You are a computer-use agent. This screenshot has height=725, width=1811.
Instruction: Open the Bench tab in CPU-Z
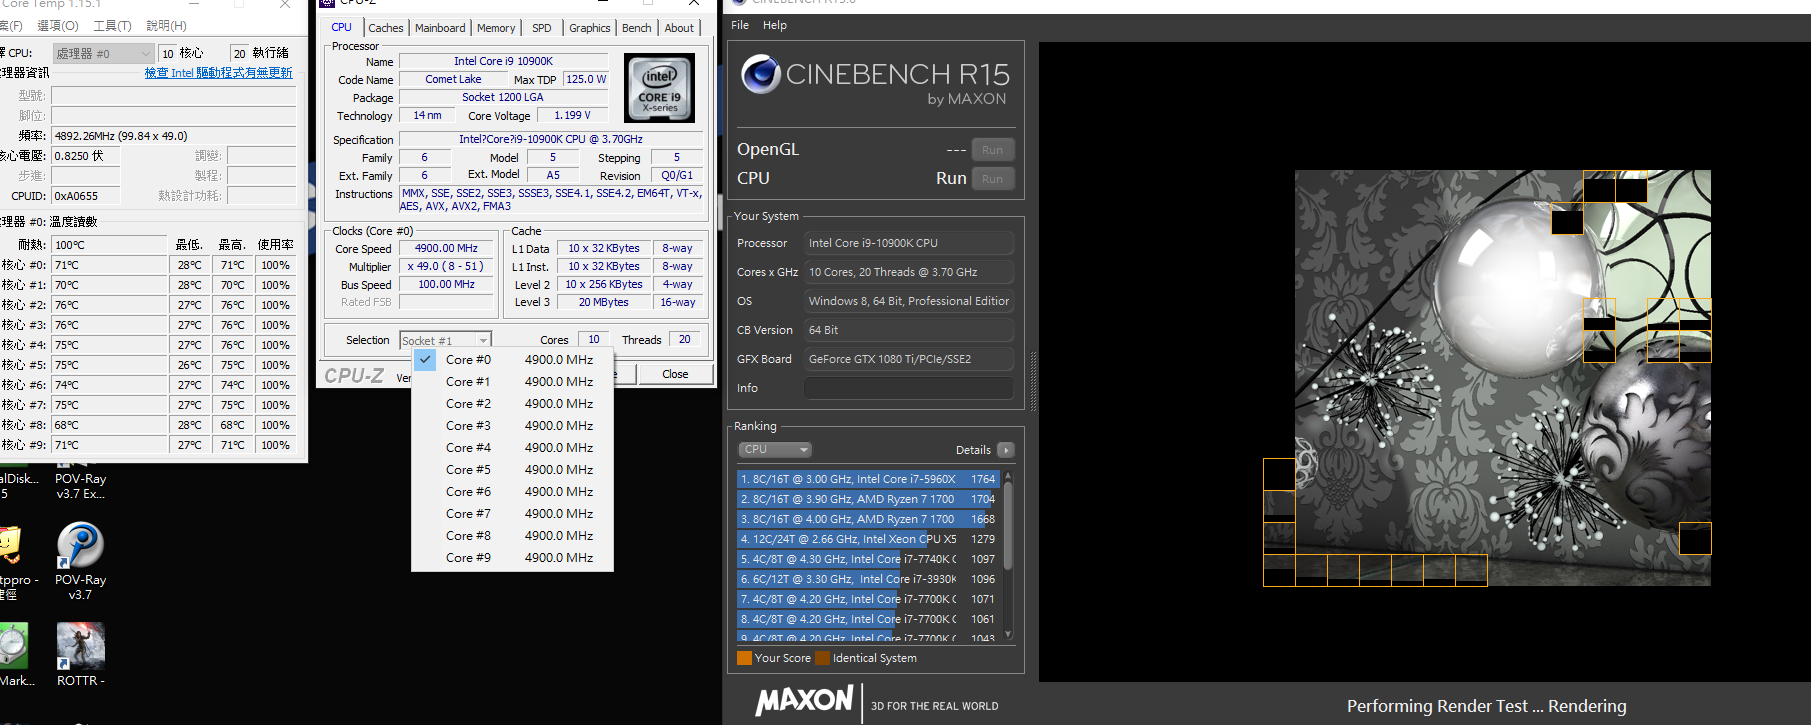point(637,28)
